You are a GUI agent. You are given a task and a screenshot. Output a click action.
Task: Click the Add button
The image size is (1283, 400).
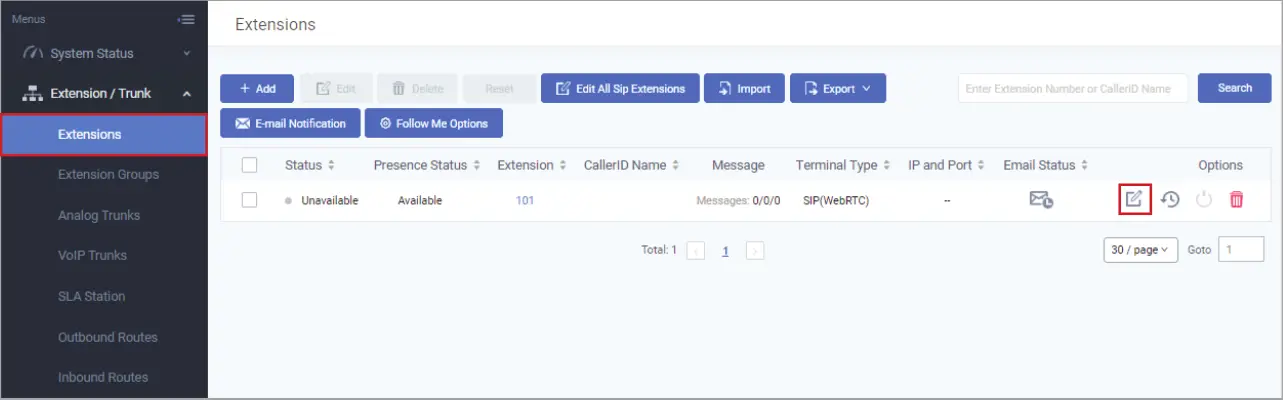pyautogui.click(x=257, y=88)
